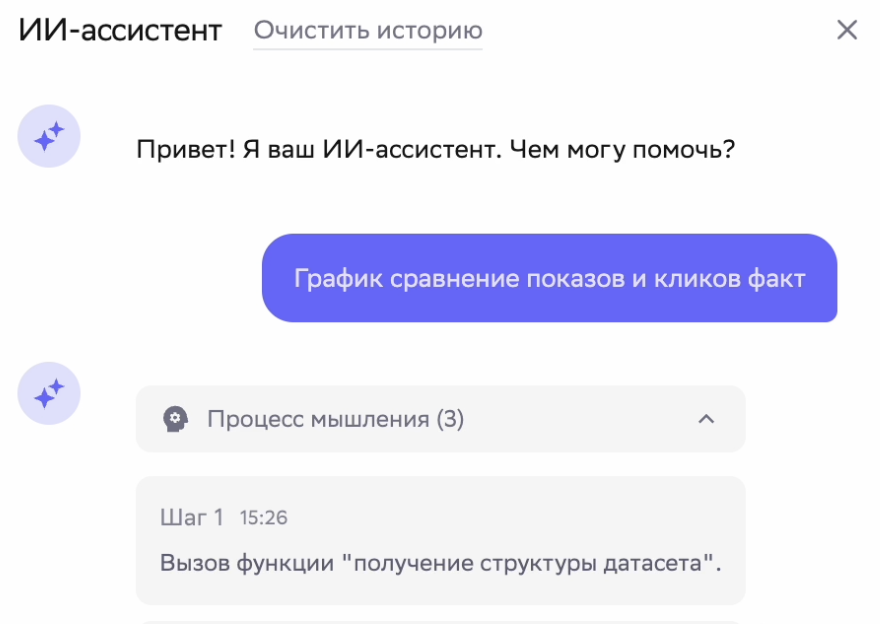
Task: Click the chevron on the thinking process panel
Action: point(707,419)
